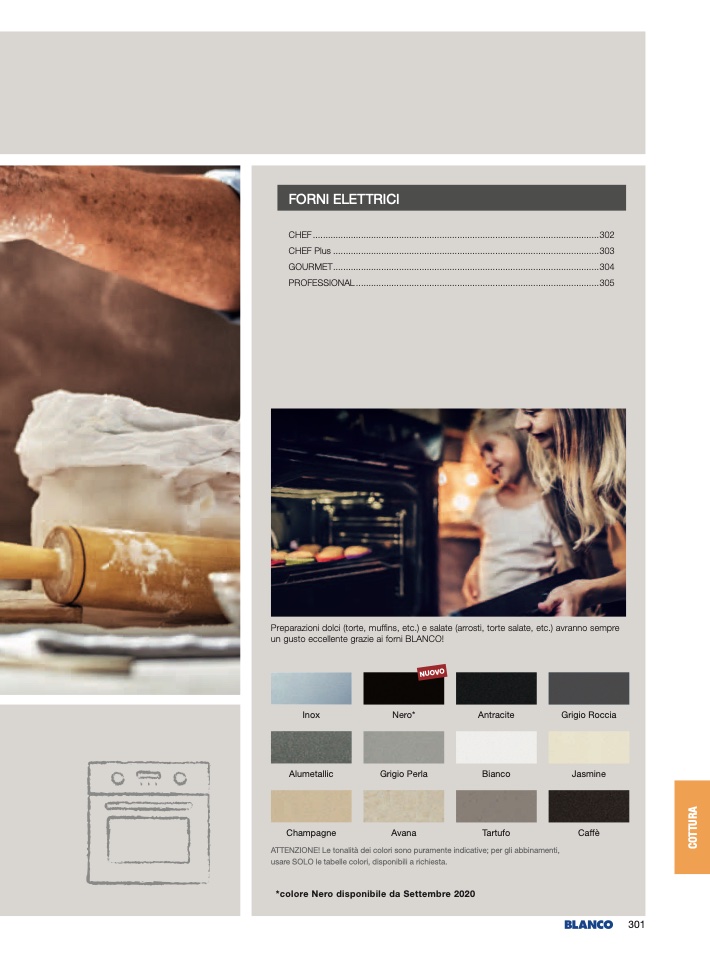The width and height of the screenshot is (710, 958).
Task: Click the oven outline icon
Action: 148,822
